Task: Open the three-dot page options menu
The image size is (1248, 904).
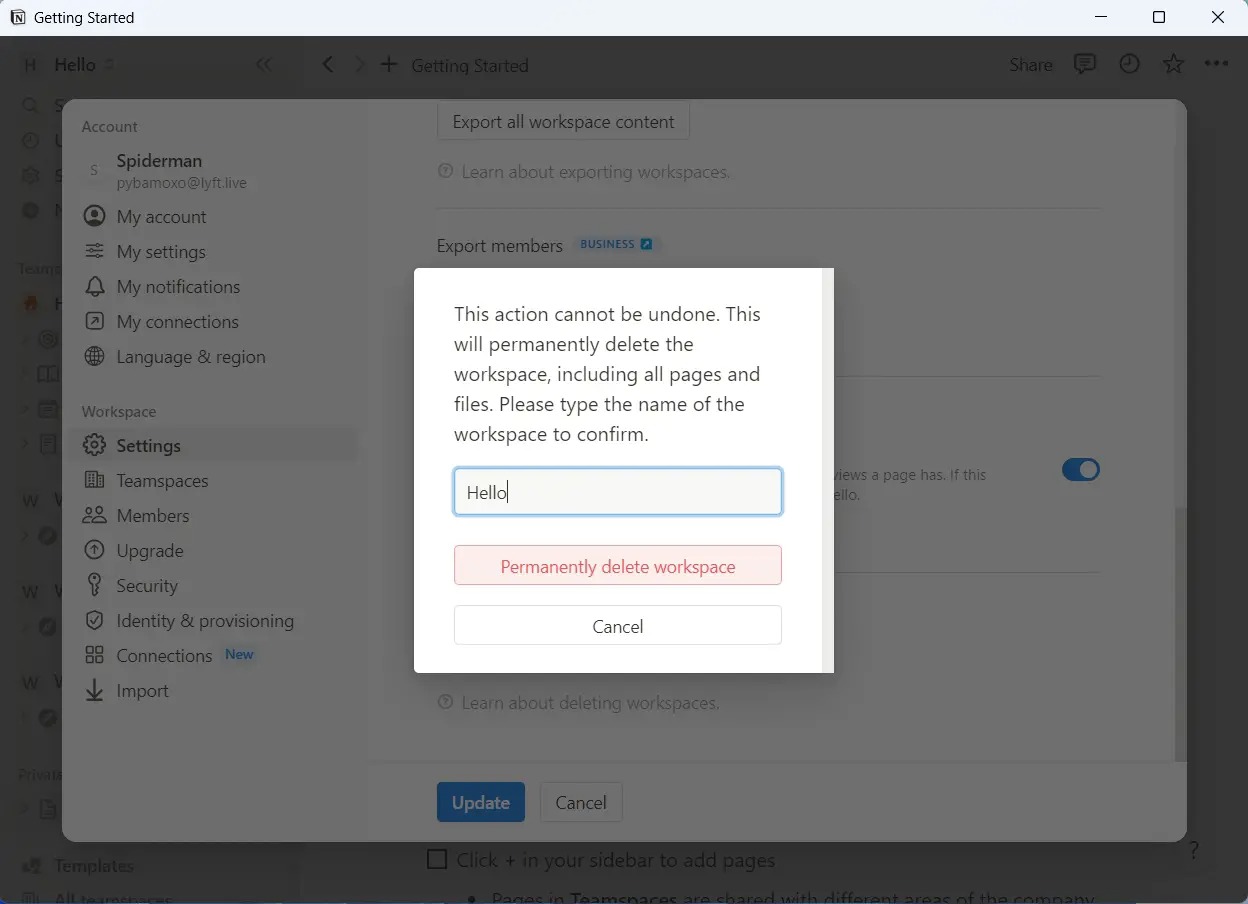Action: 1216,64
